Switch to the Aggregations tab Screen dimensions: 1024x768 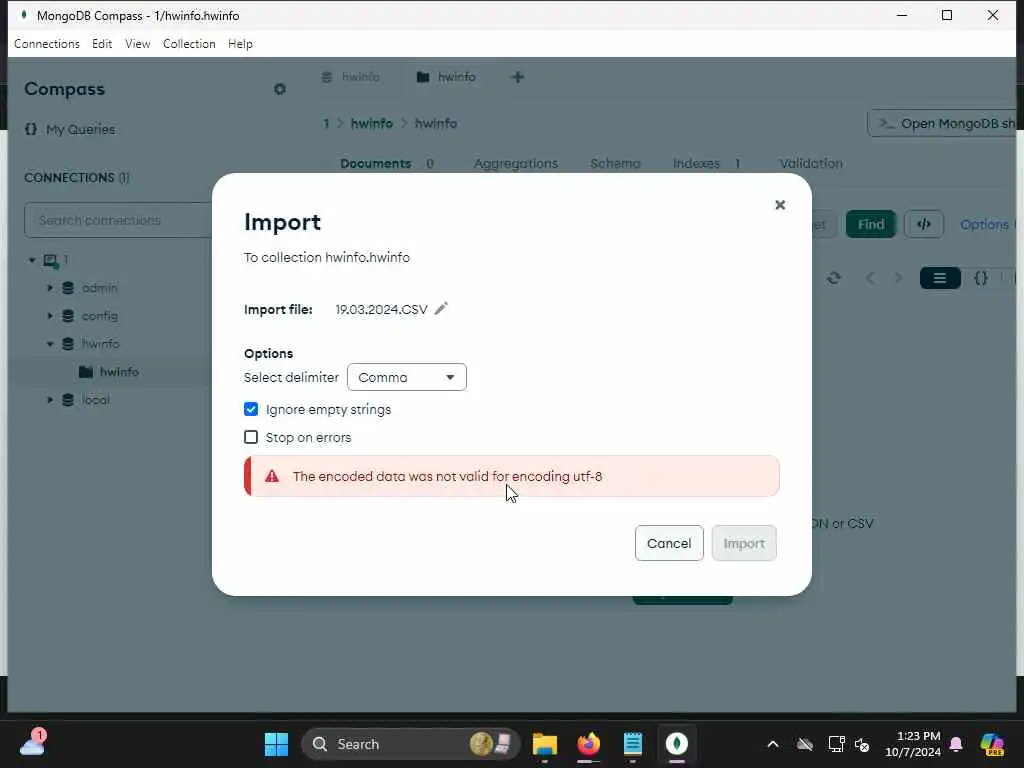(x=516, y=163)
